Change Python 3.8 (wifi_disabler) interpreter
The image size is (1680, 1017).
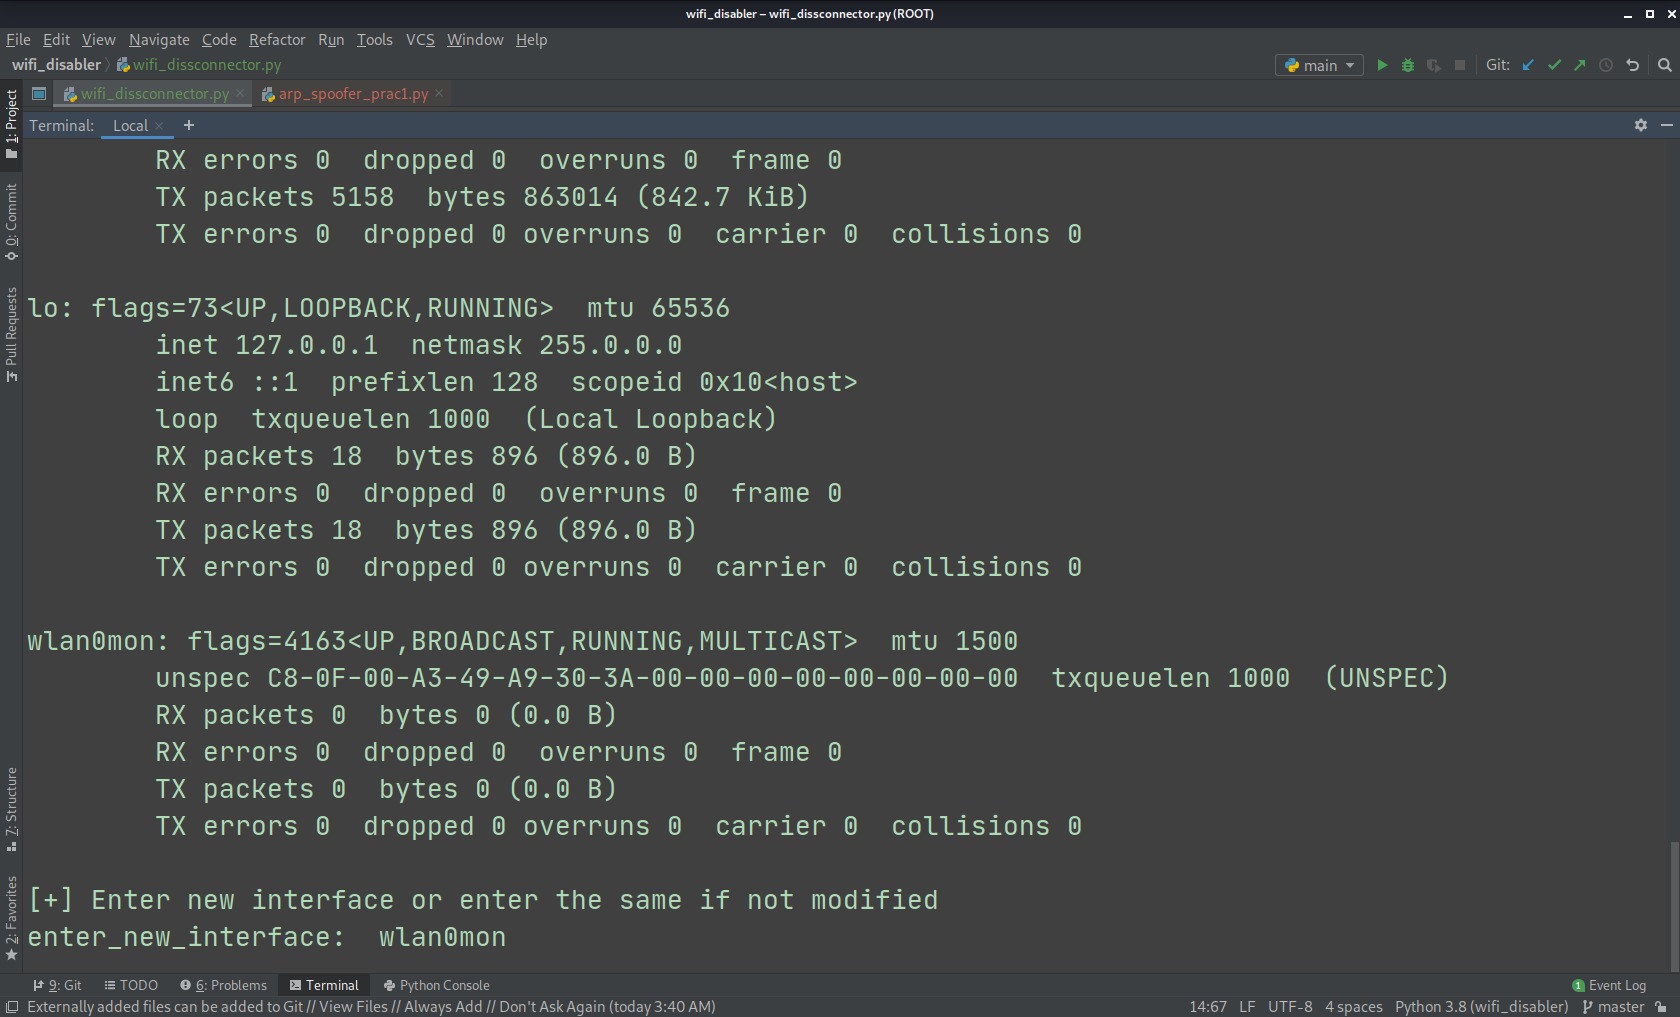point(1482,1007)
